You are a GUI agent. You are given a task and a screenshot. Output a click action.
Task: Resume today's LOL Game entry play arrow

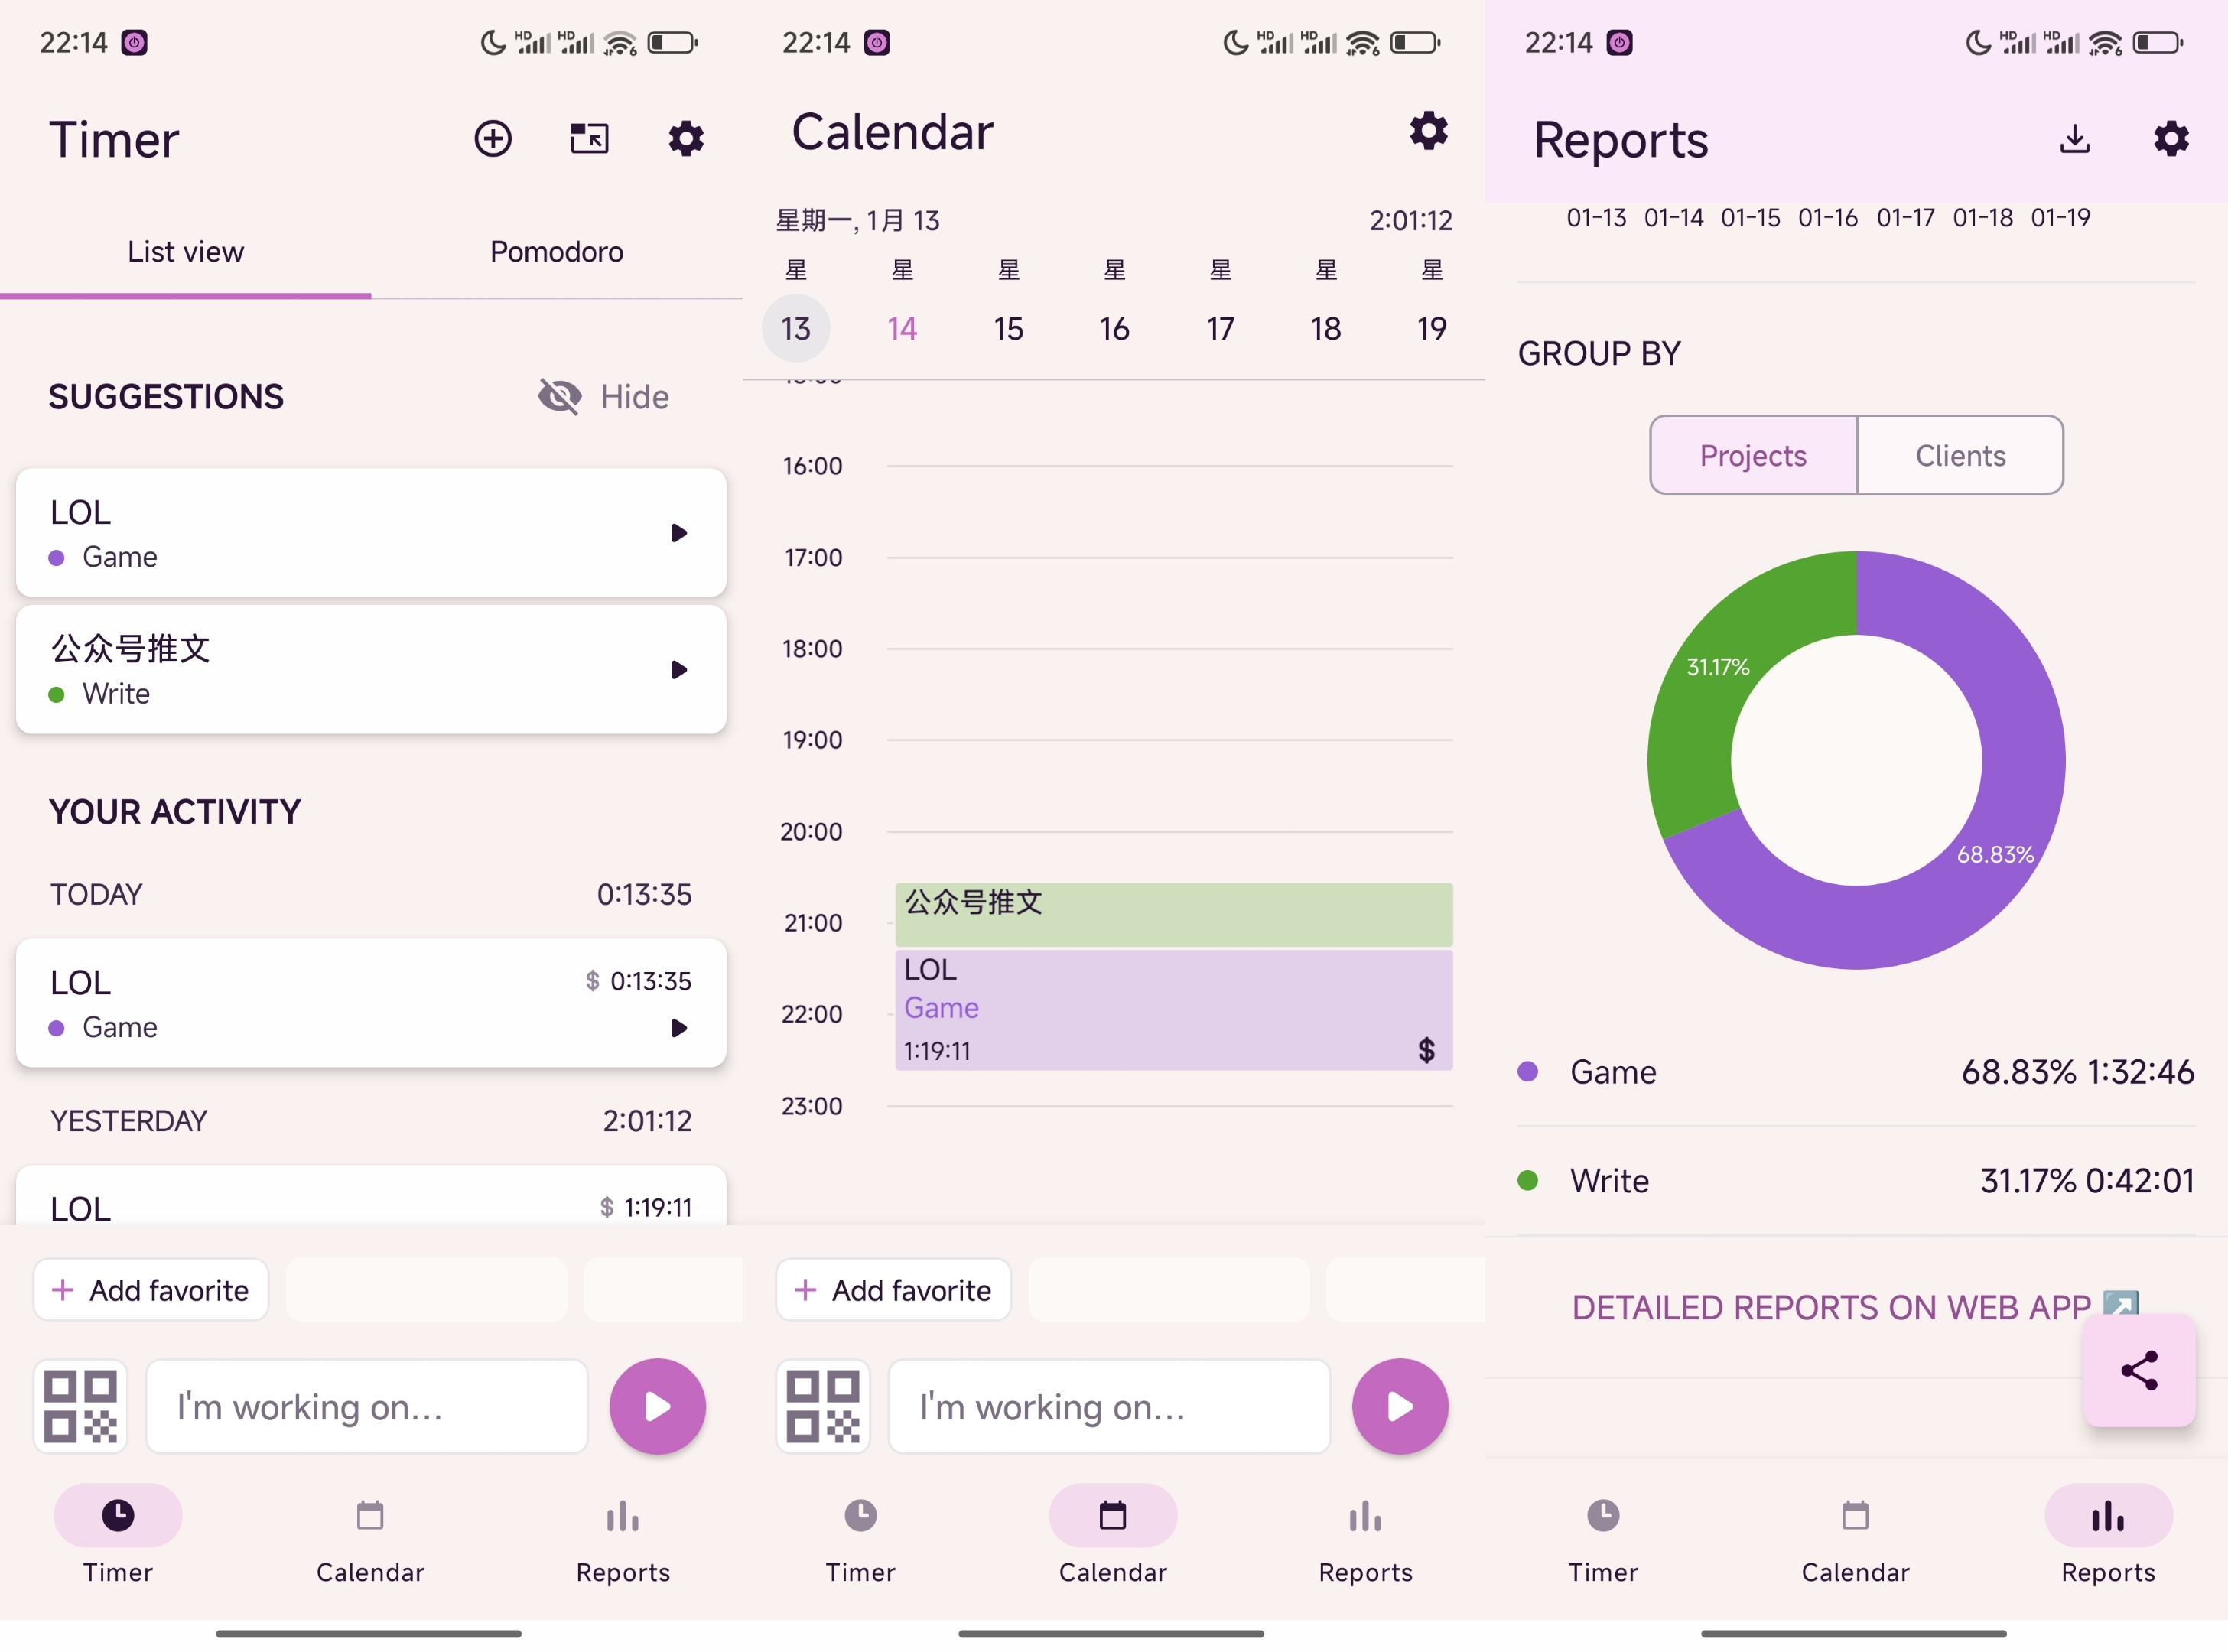pos(679,1028)
